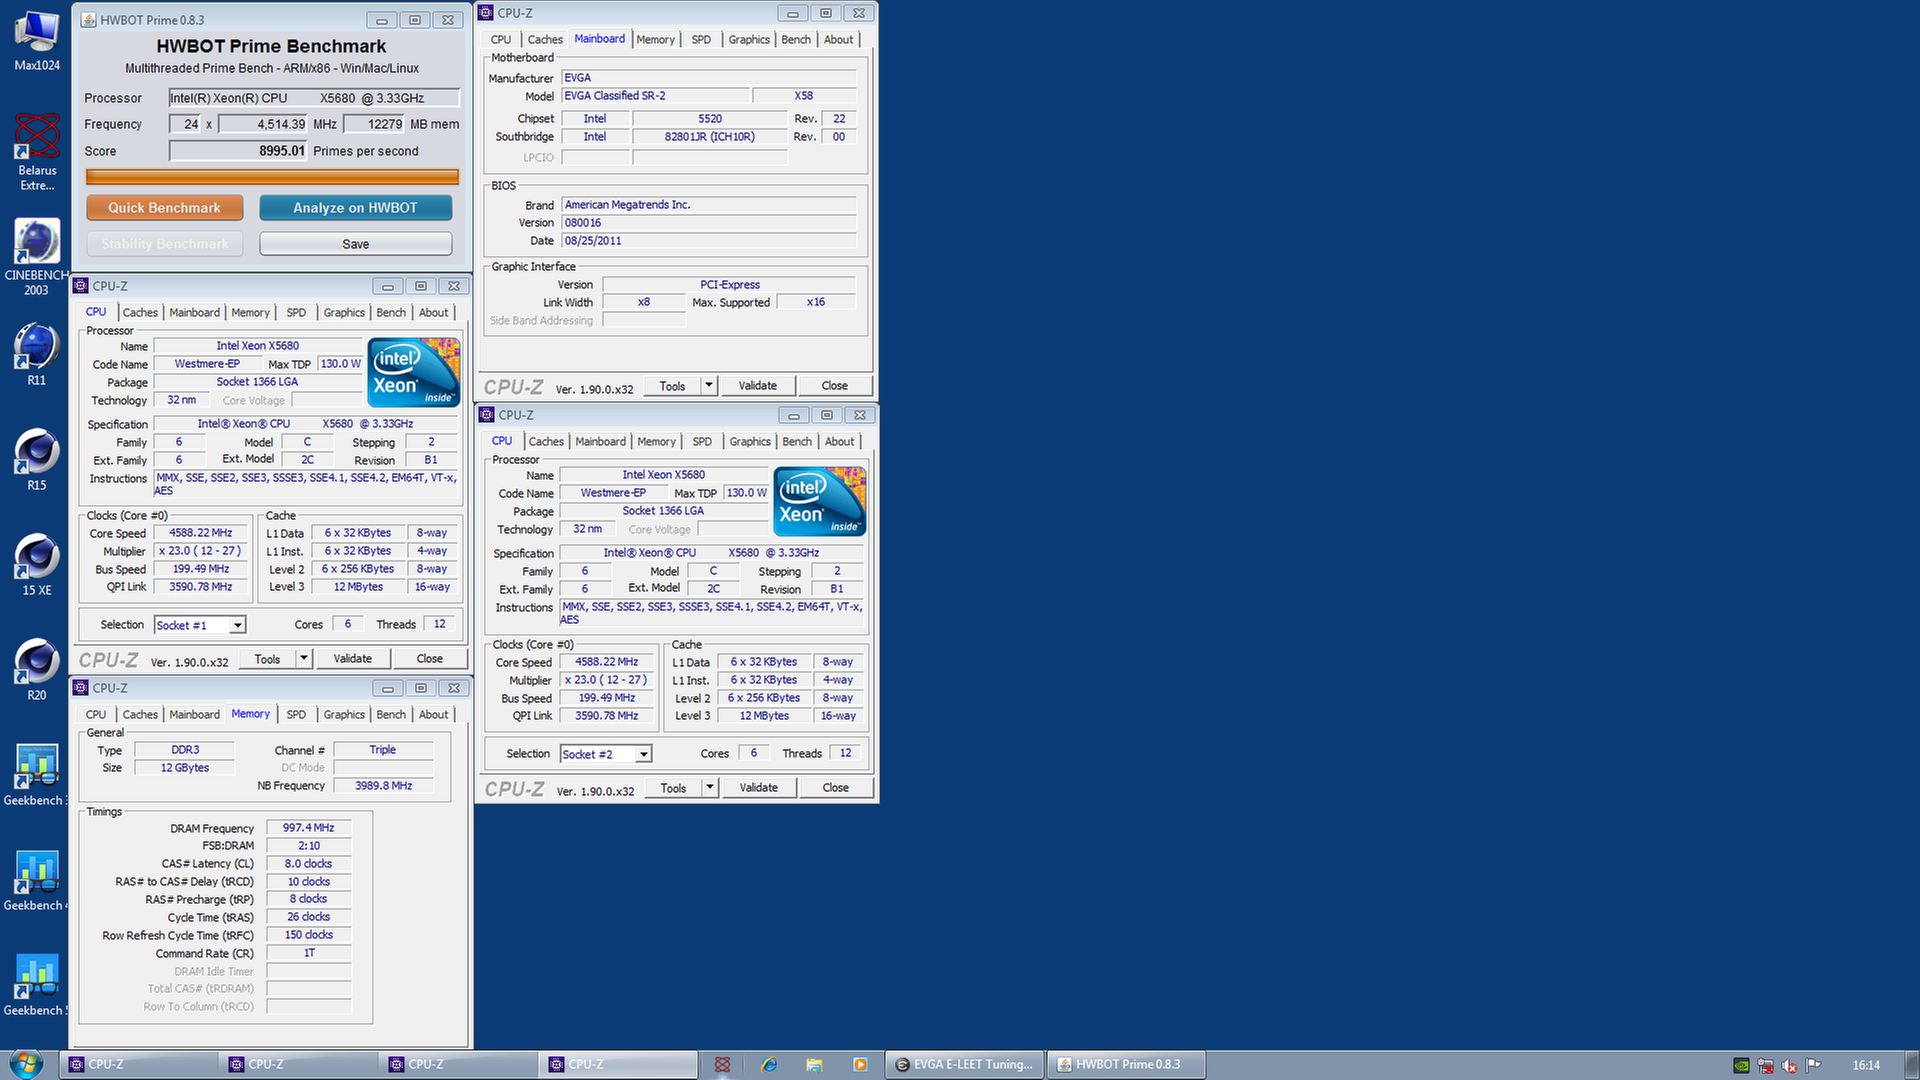Screen dimensions: 1920x1080
Task: Click the Intel Xeon logo in Socket #1 CPU-Z
Action: 414,372
